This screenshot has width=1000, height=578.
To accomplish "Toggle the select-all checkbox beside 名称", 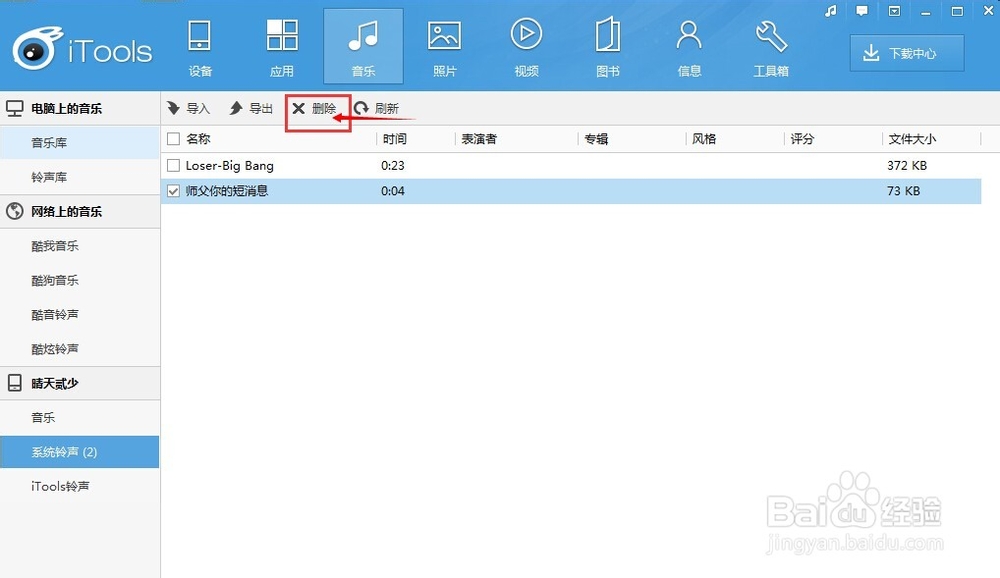I will (x=173, y=138).
